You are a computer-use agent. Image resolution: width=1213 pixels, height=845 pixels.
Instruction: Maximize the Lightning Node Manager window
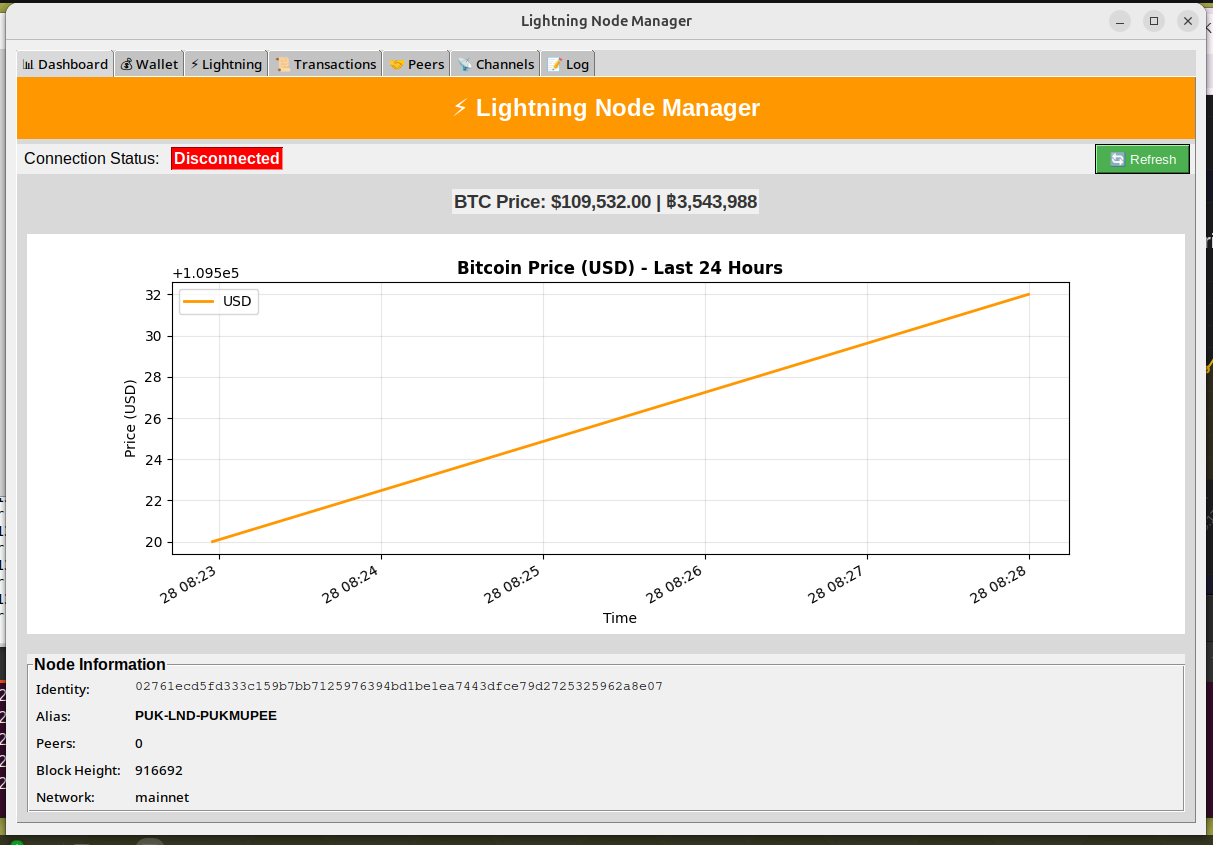coord(1154,21)
